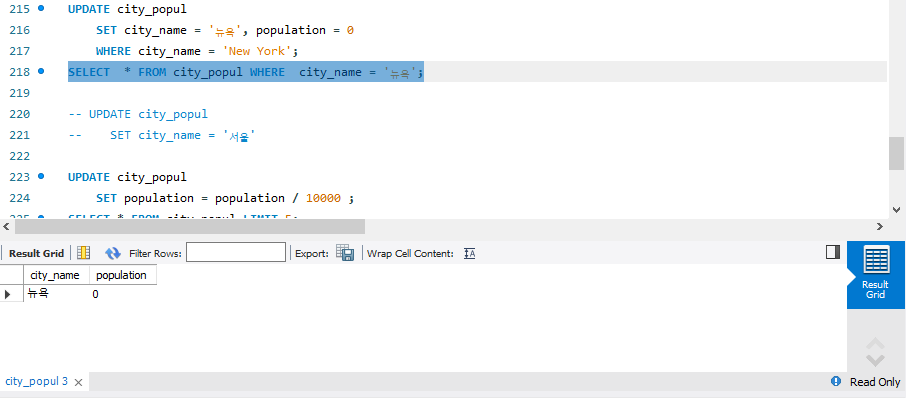Open the Result Grid side panel button

875,275
